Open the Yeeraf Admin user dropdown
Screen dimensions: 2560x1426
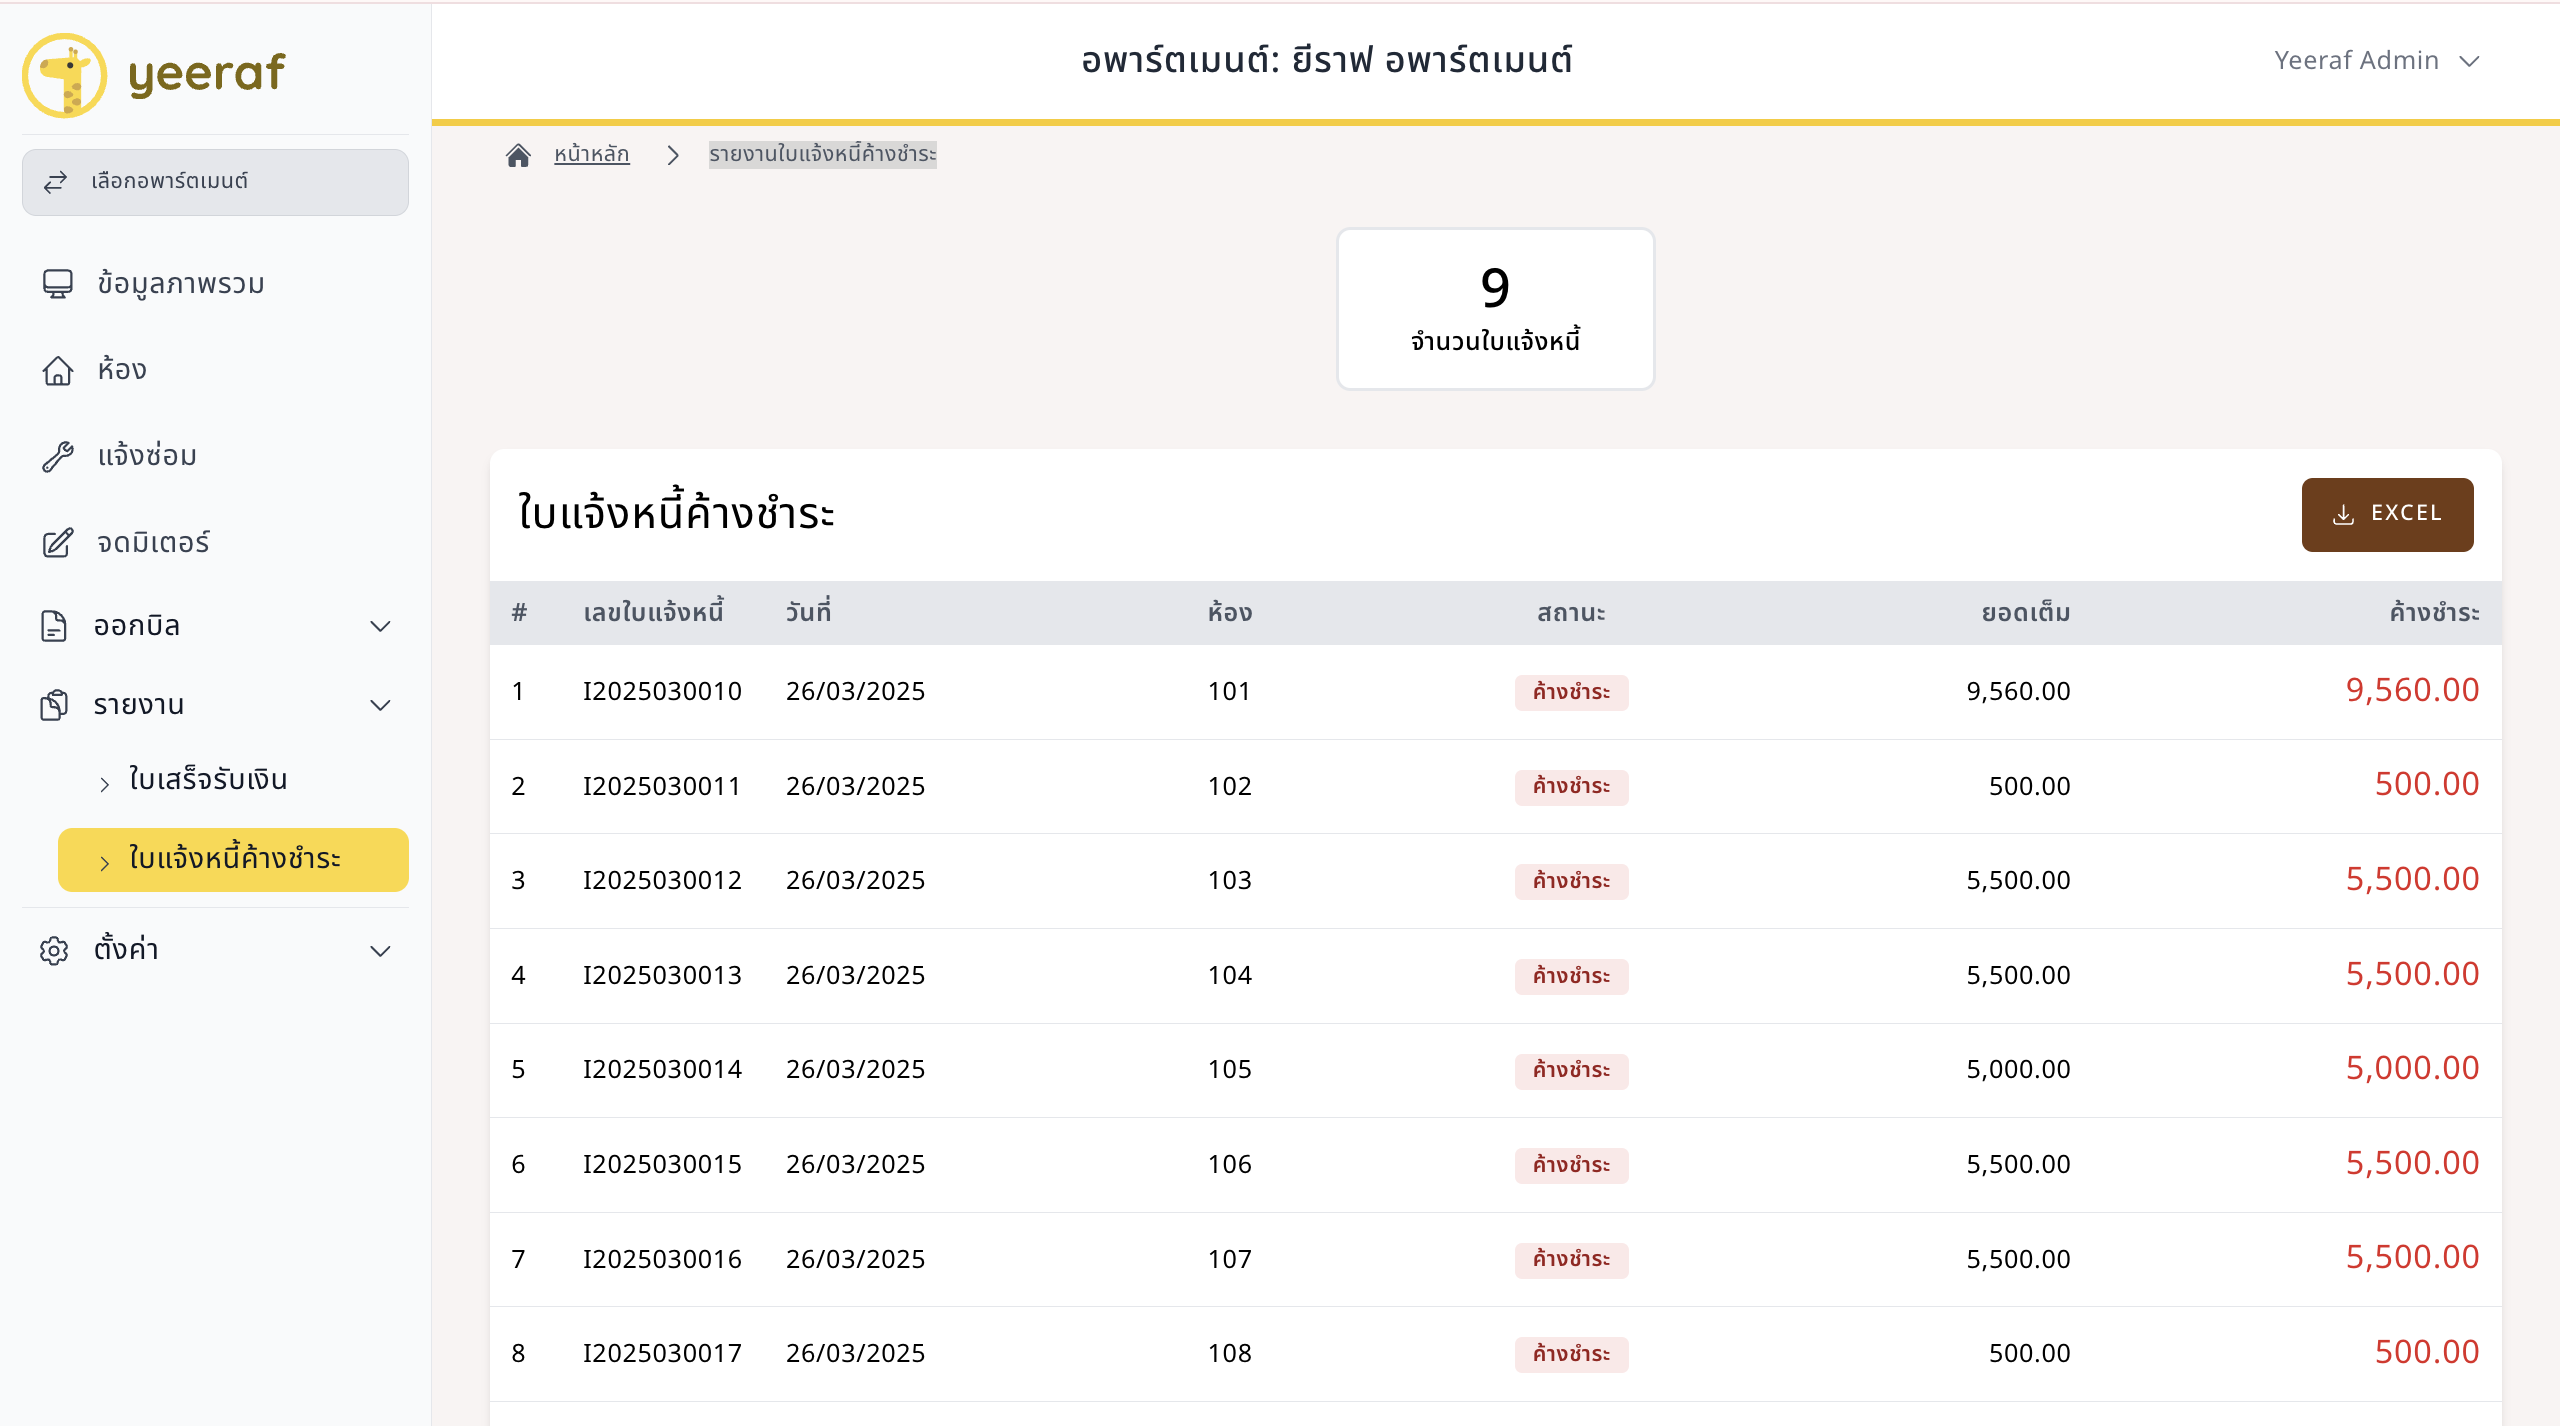[2376, 61]
